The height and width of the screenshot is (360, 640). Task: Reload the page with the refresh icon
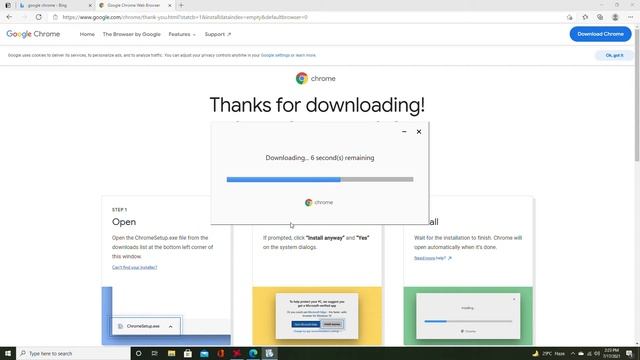point(38,17)
